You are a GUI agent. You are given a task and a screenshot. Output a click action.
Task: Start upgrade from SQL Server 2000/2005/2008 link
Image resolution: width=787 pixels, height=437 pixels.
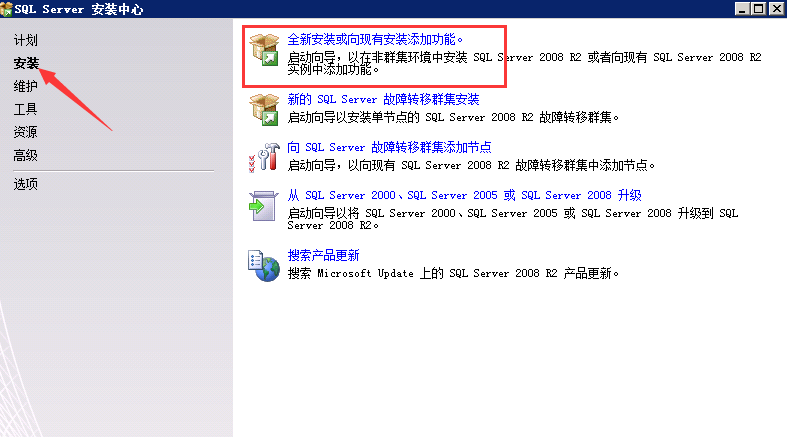click(464, 195)
